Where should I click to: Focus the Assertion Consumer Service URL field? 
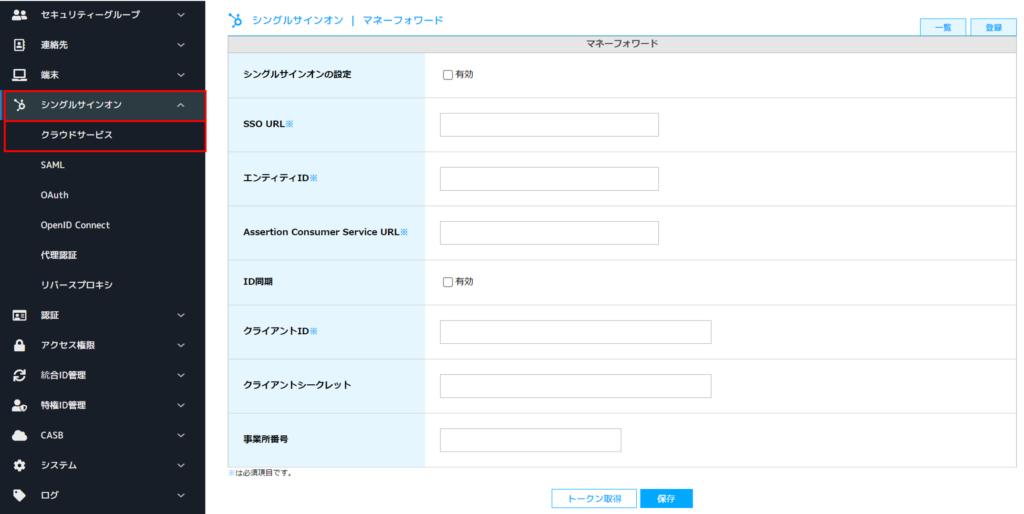(x=549, y=233)
